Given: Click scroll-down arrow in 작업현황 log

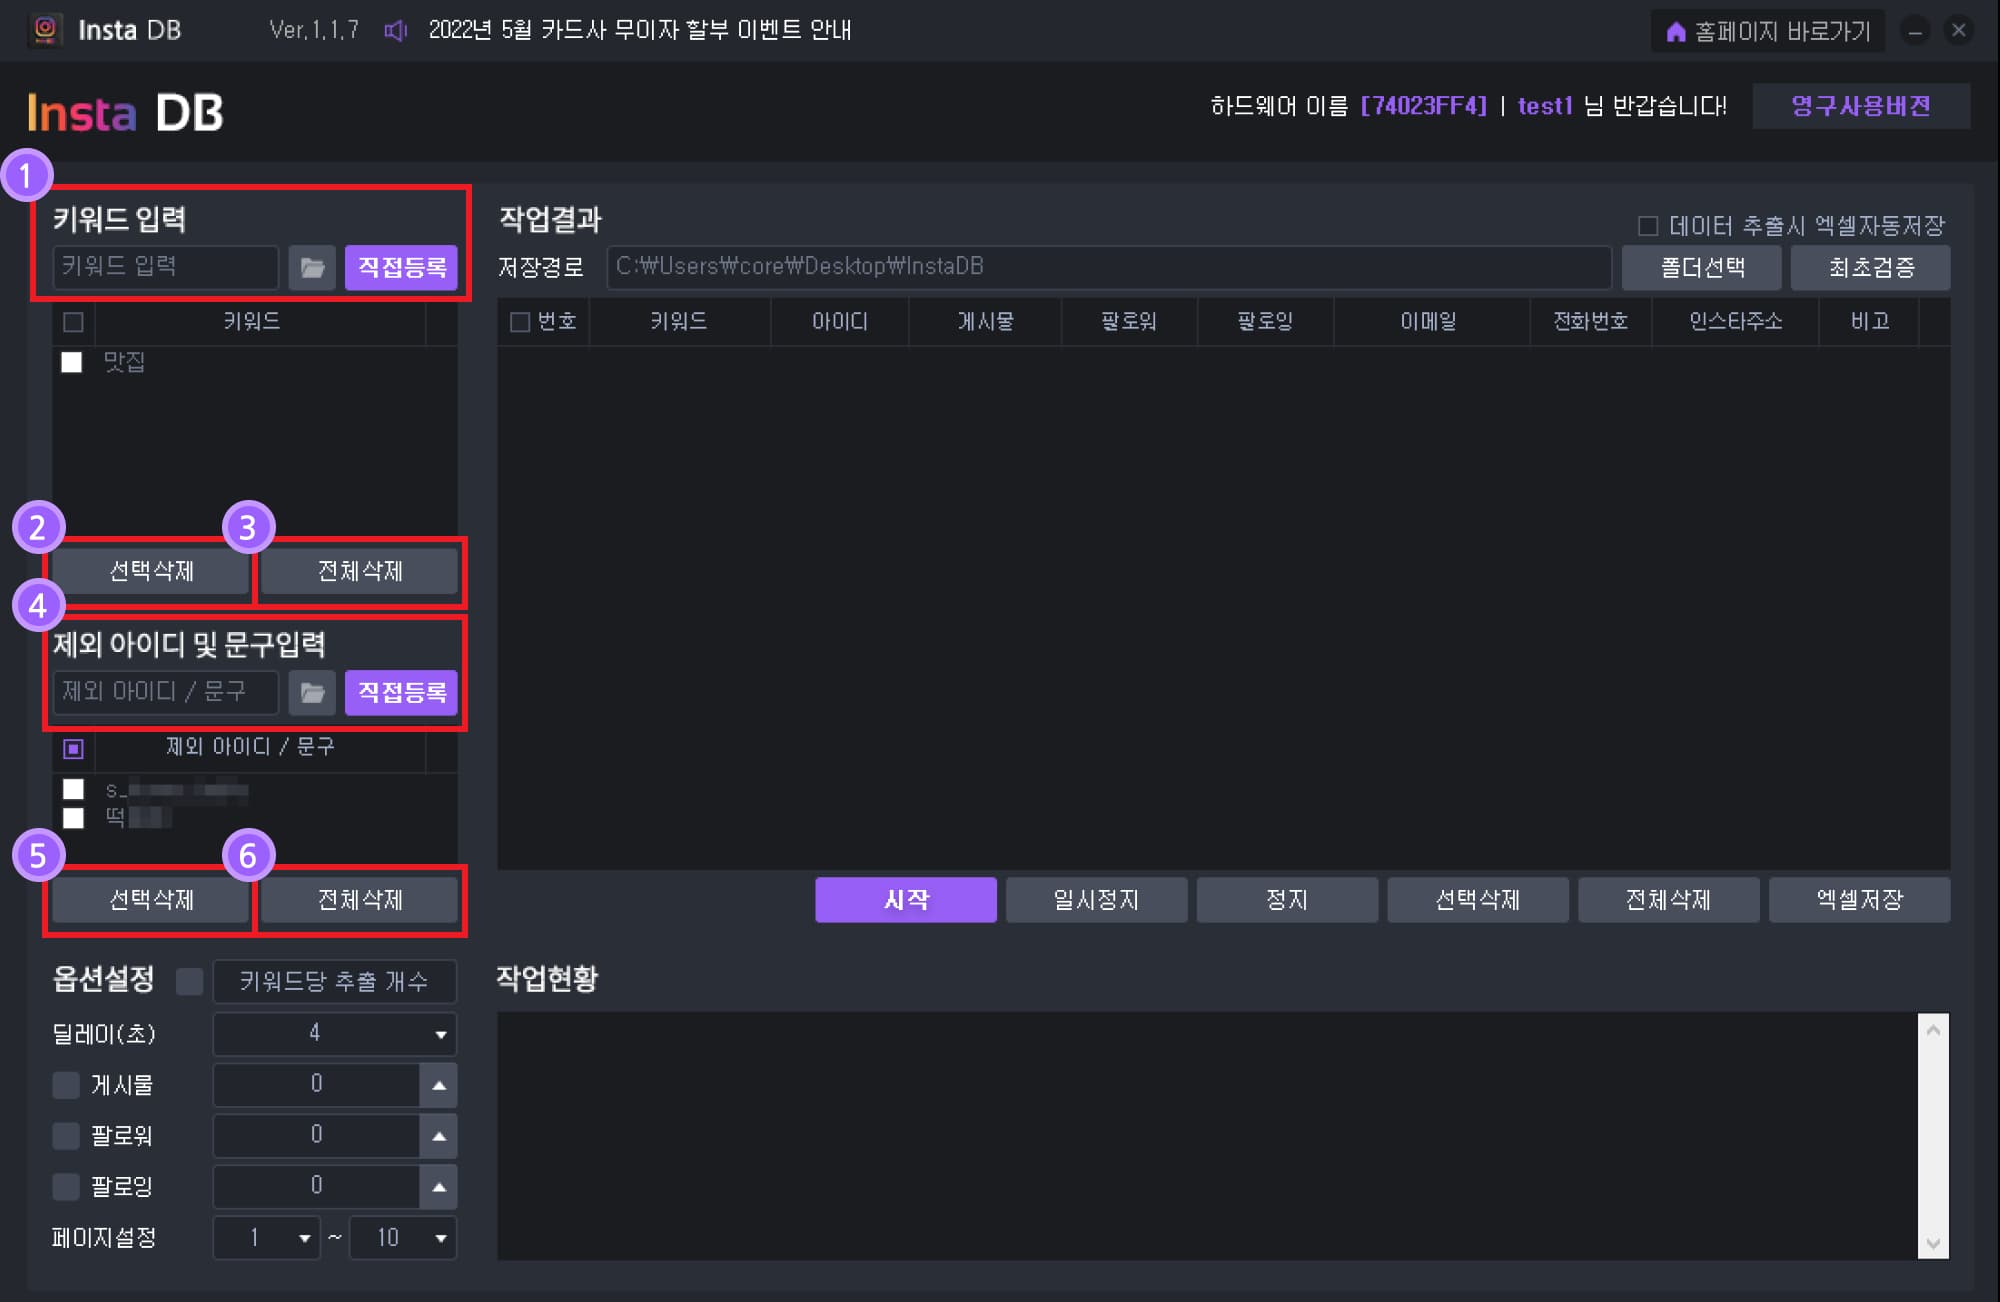Looking at the screenshot, I should coord(1934,1244).
